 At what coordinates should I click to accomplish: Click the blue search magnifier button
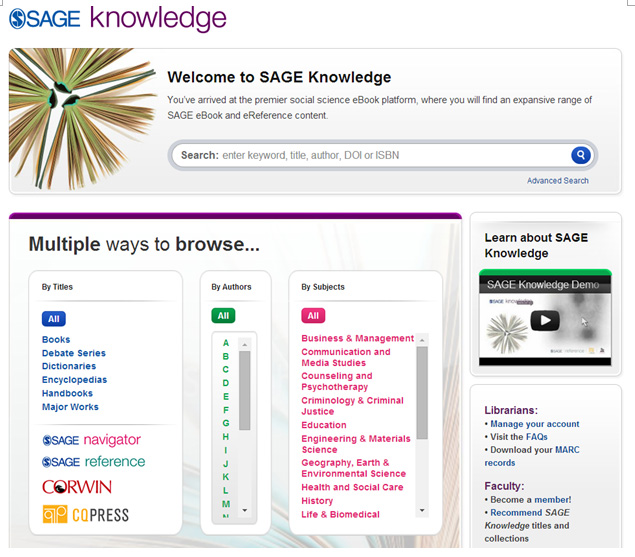point(580,155)
